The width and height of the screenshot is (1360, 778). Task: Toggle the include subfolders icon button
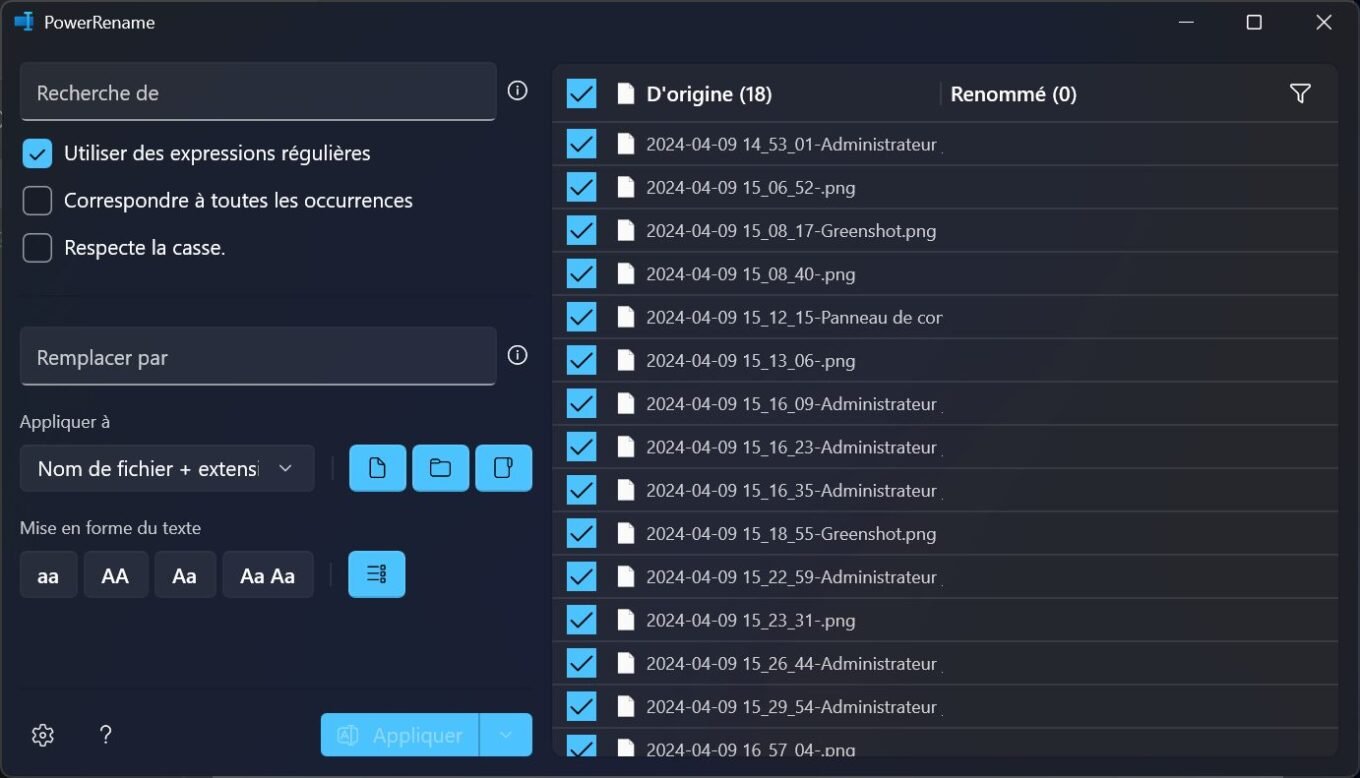[x=503, y=468]
